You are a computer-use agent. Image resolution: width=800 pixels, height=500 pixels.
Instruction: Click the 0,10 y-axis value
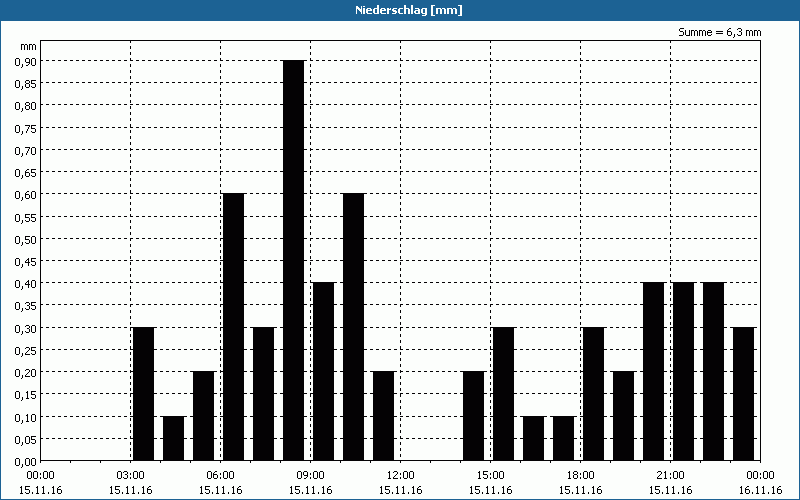tap(26, 417)
